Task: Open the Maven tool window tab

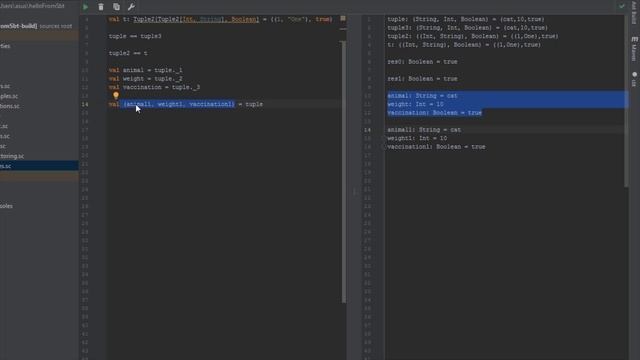Action: (634, 49)
